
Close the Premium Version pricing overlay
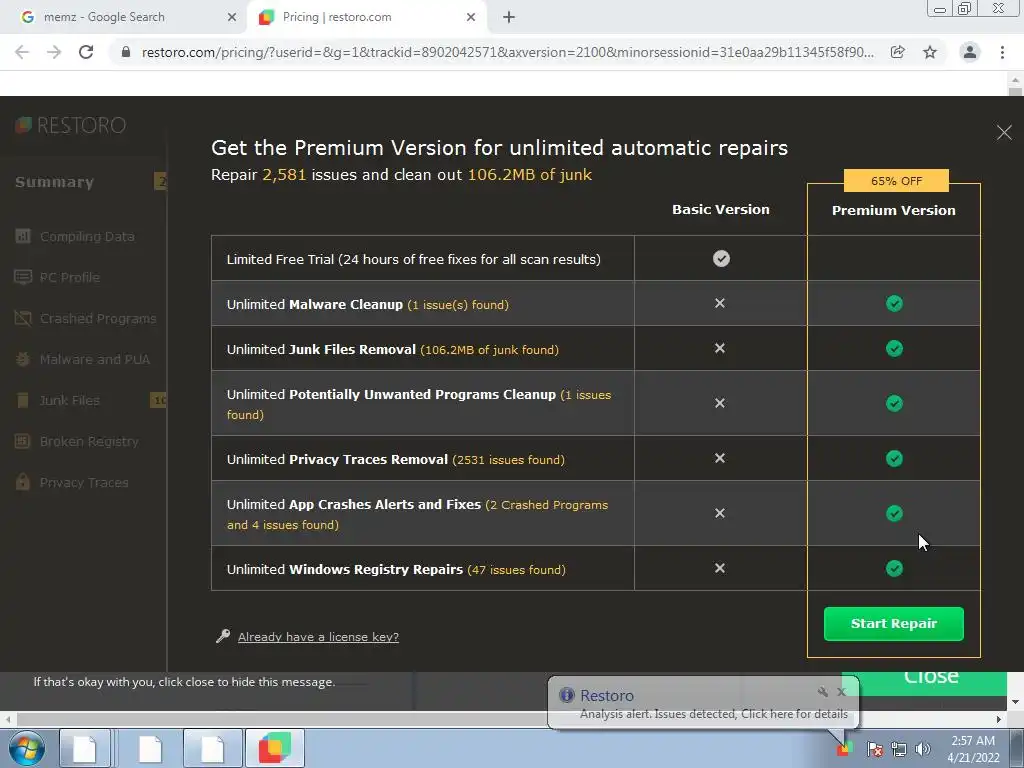click(x=1004, y=133)
